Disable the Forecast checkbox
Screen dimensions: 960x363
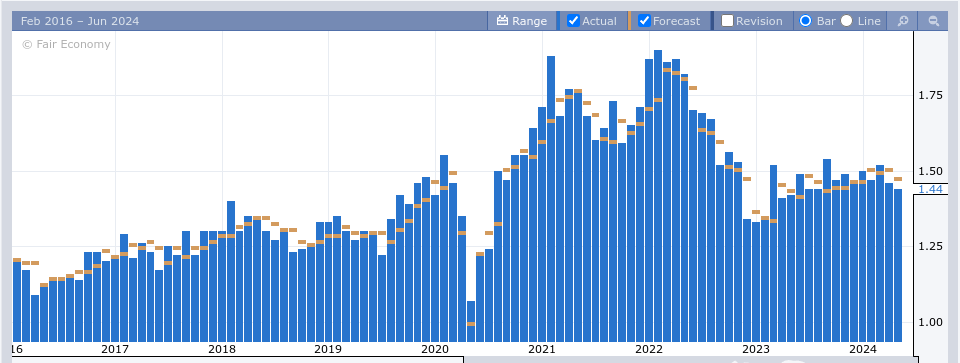pos(644,21)
